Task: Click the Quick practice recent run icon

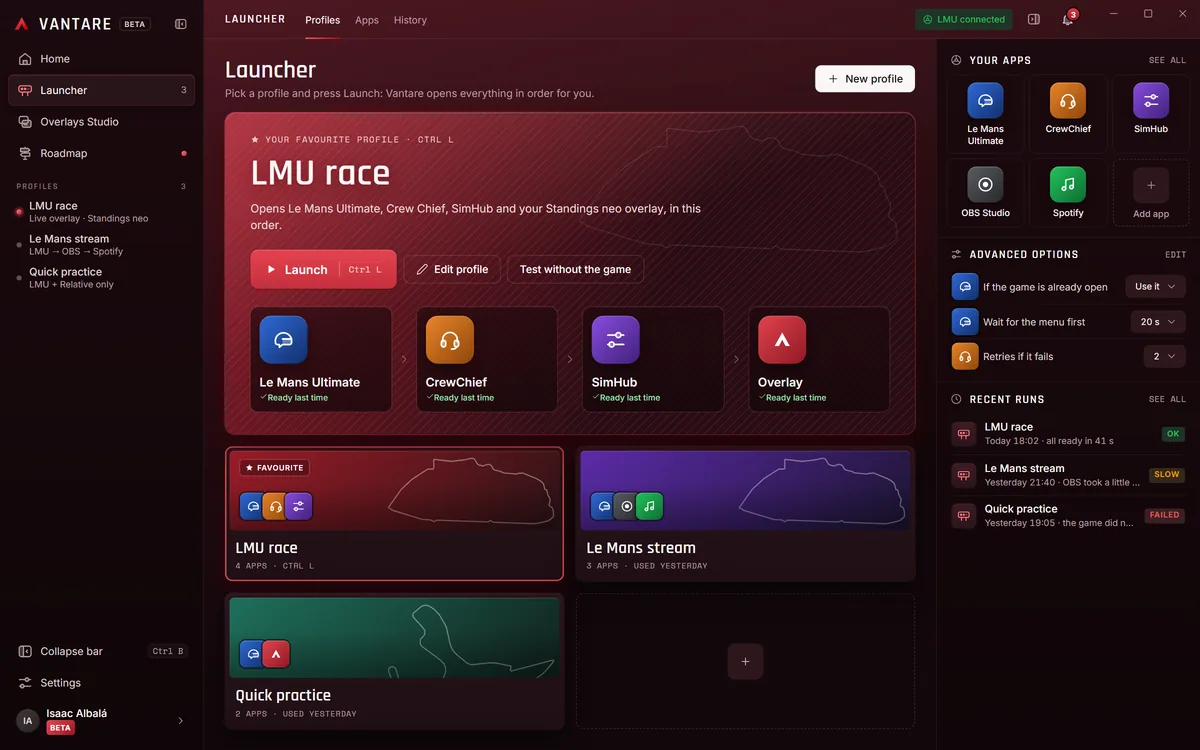Action: (963, 516)
